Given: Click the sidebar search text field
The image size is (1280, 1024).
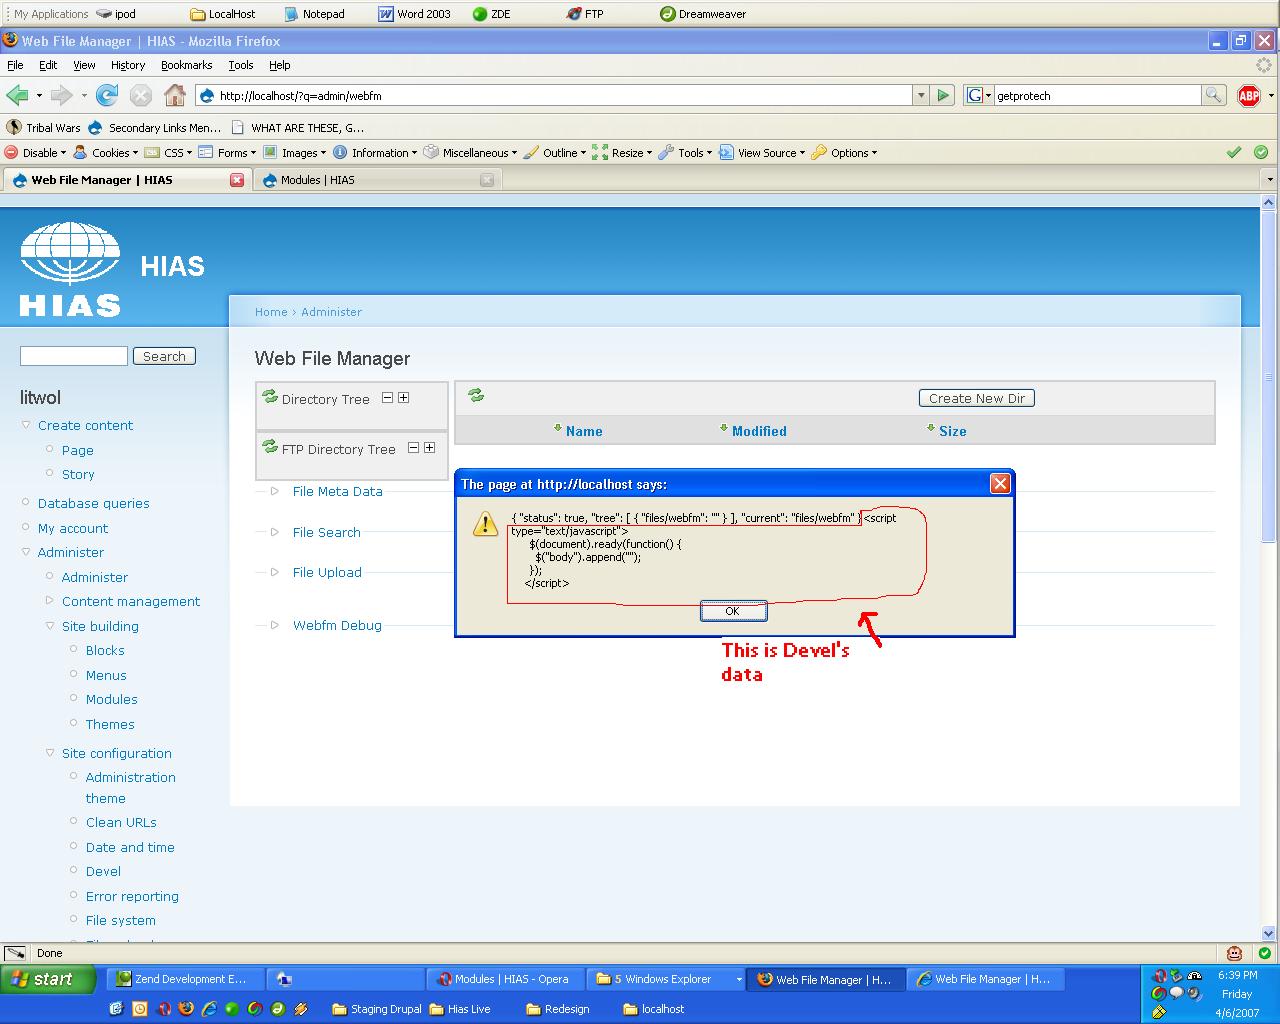Looking at the screenshot, I should 74,356.
